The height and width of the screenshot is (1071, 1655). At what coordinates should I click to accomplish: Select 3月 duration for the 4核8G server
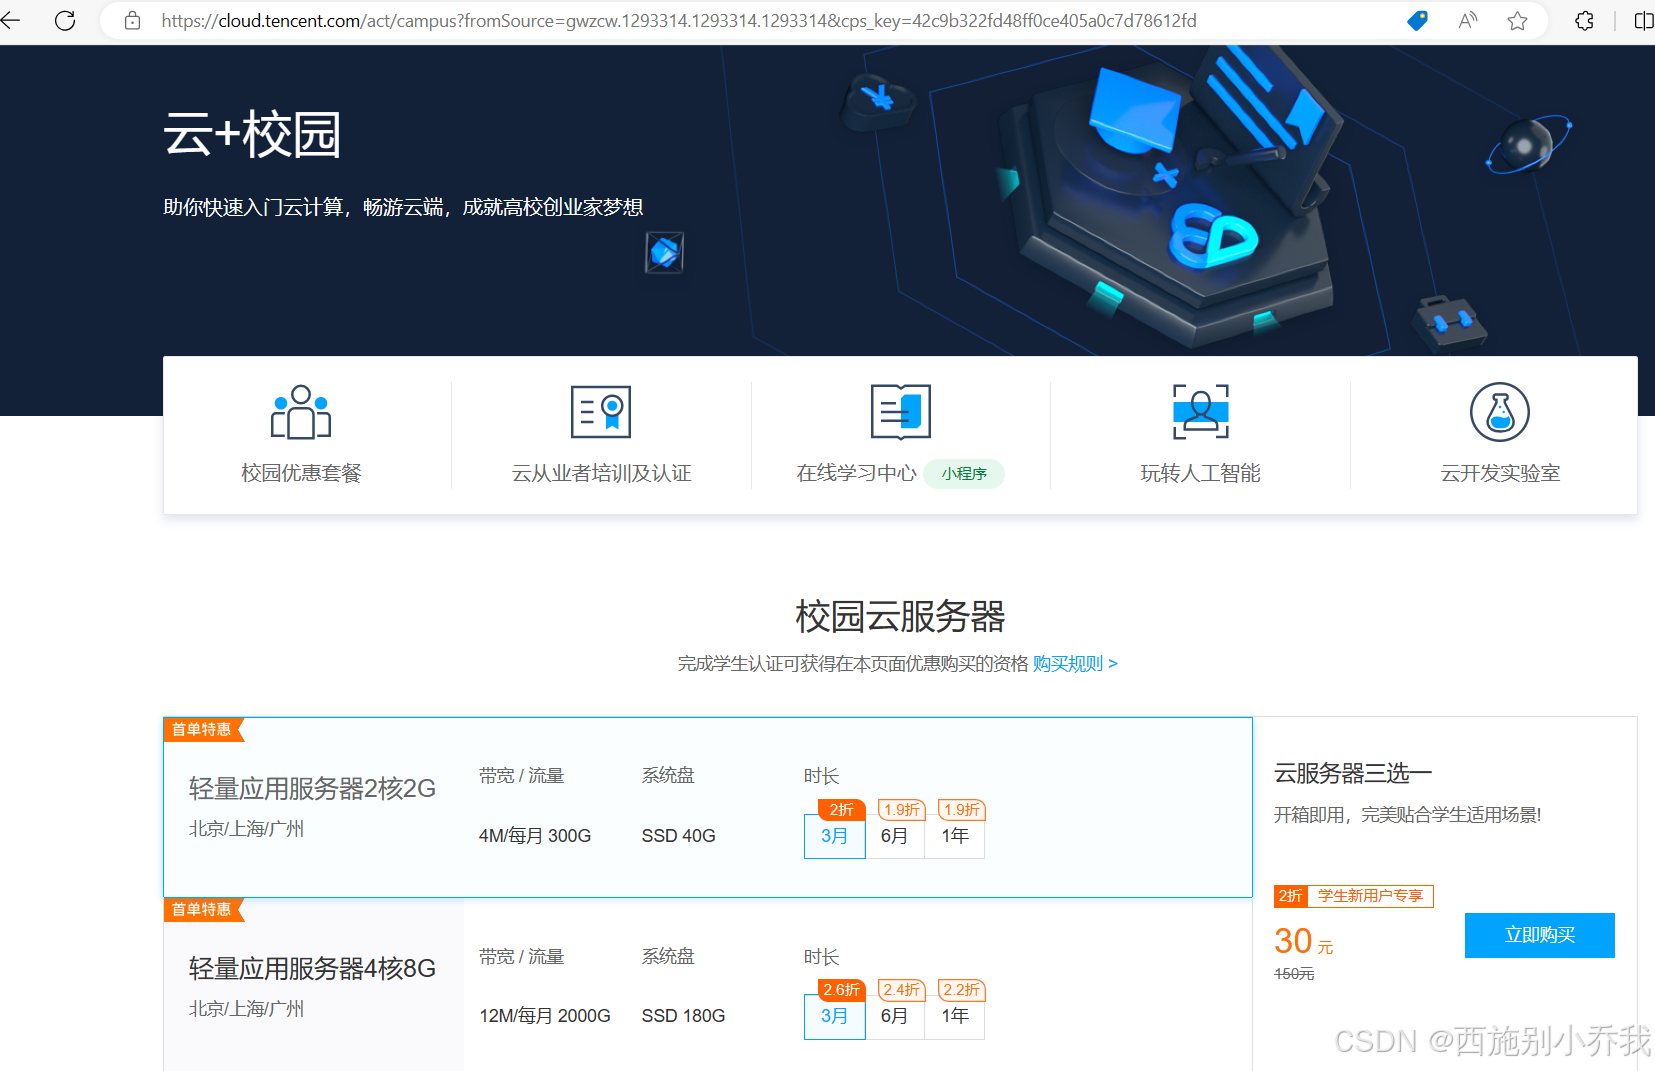[x=835, y=1016]
